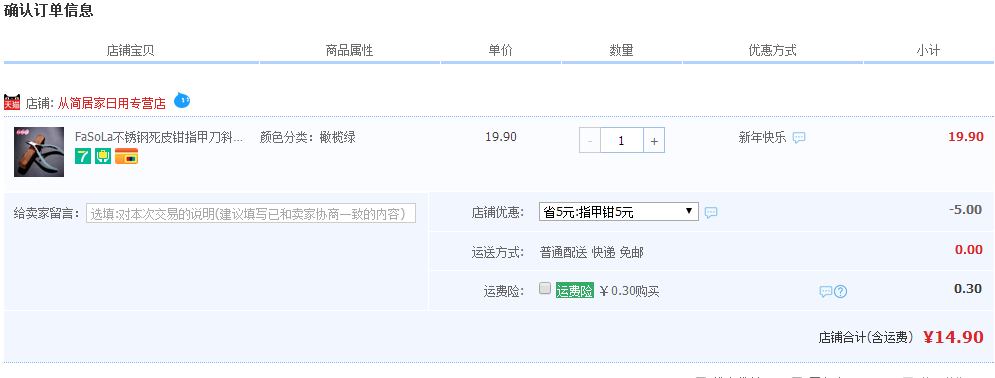The height and width of the screenshot is (378, 995).
Task: Open the help question mark for 运费险
Action: point(841,292)
